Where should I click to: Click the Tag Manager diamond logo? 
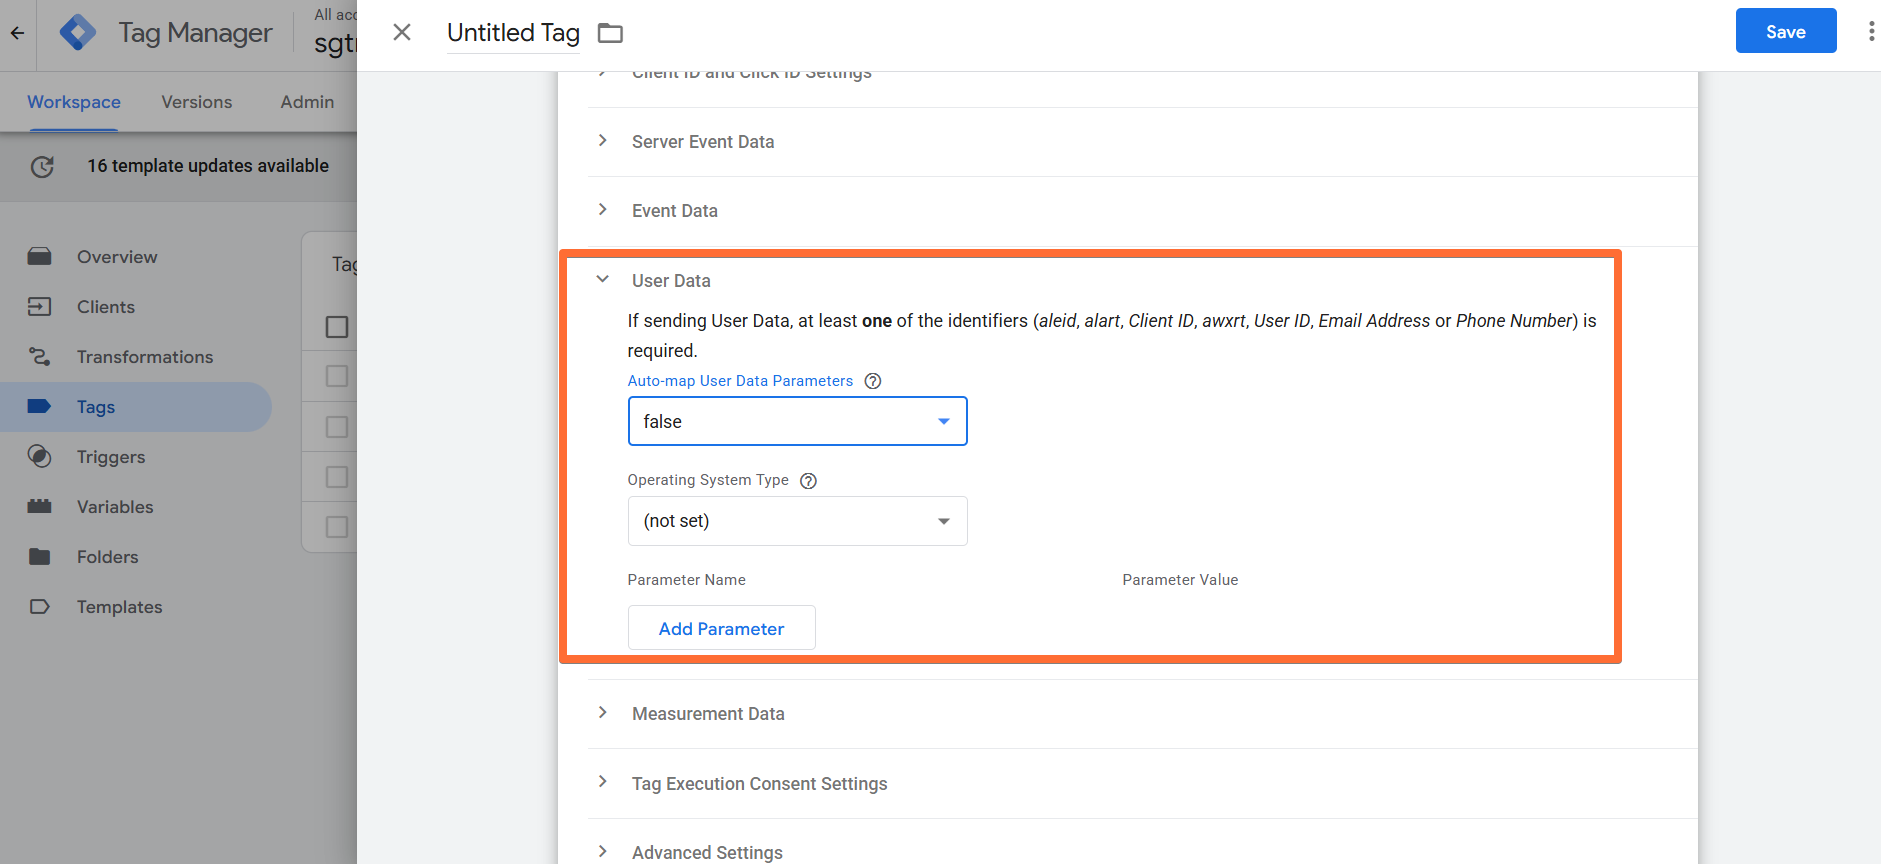click(78, 33)
